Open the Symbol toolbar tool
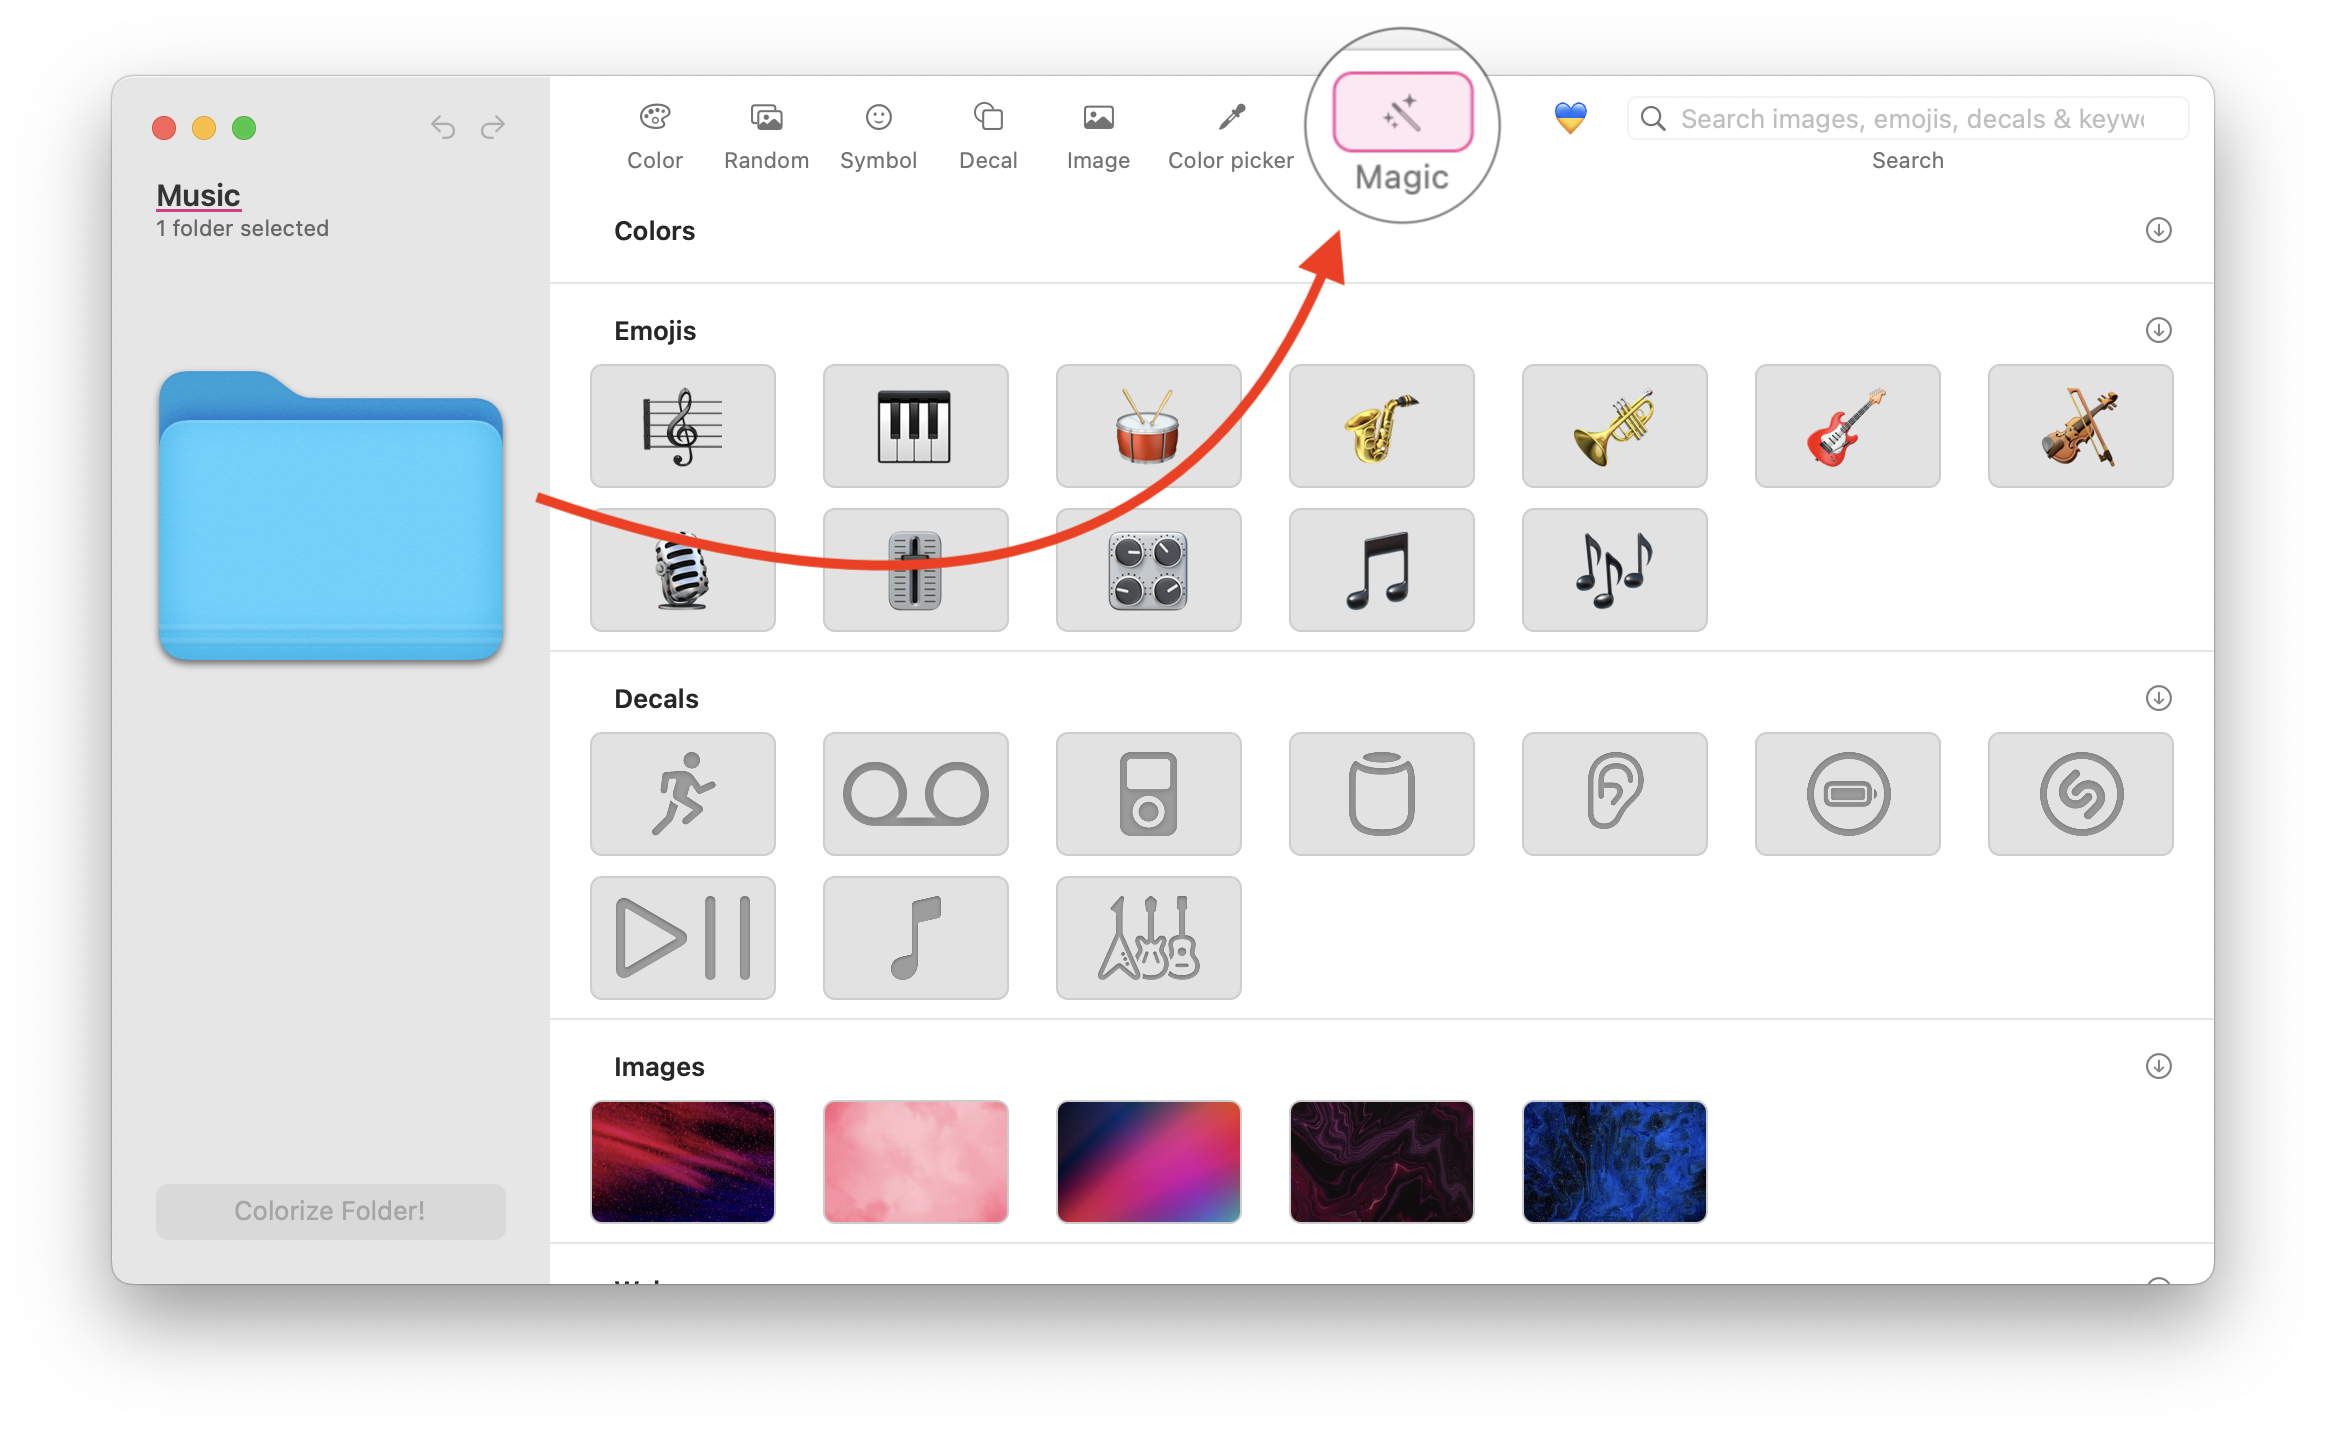This screenshot has height=1432, width=2326. [878, 135]
